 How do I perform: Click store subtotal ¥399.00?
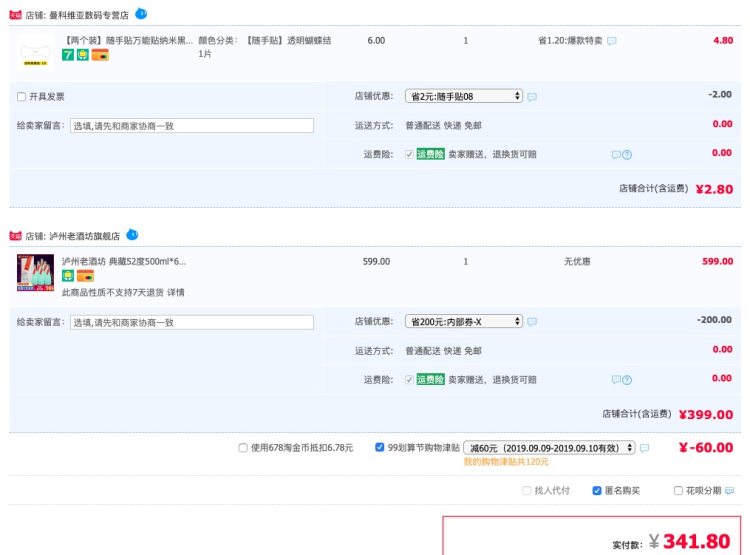click(x=706, y=414)
